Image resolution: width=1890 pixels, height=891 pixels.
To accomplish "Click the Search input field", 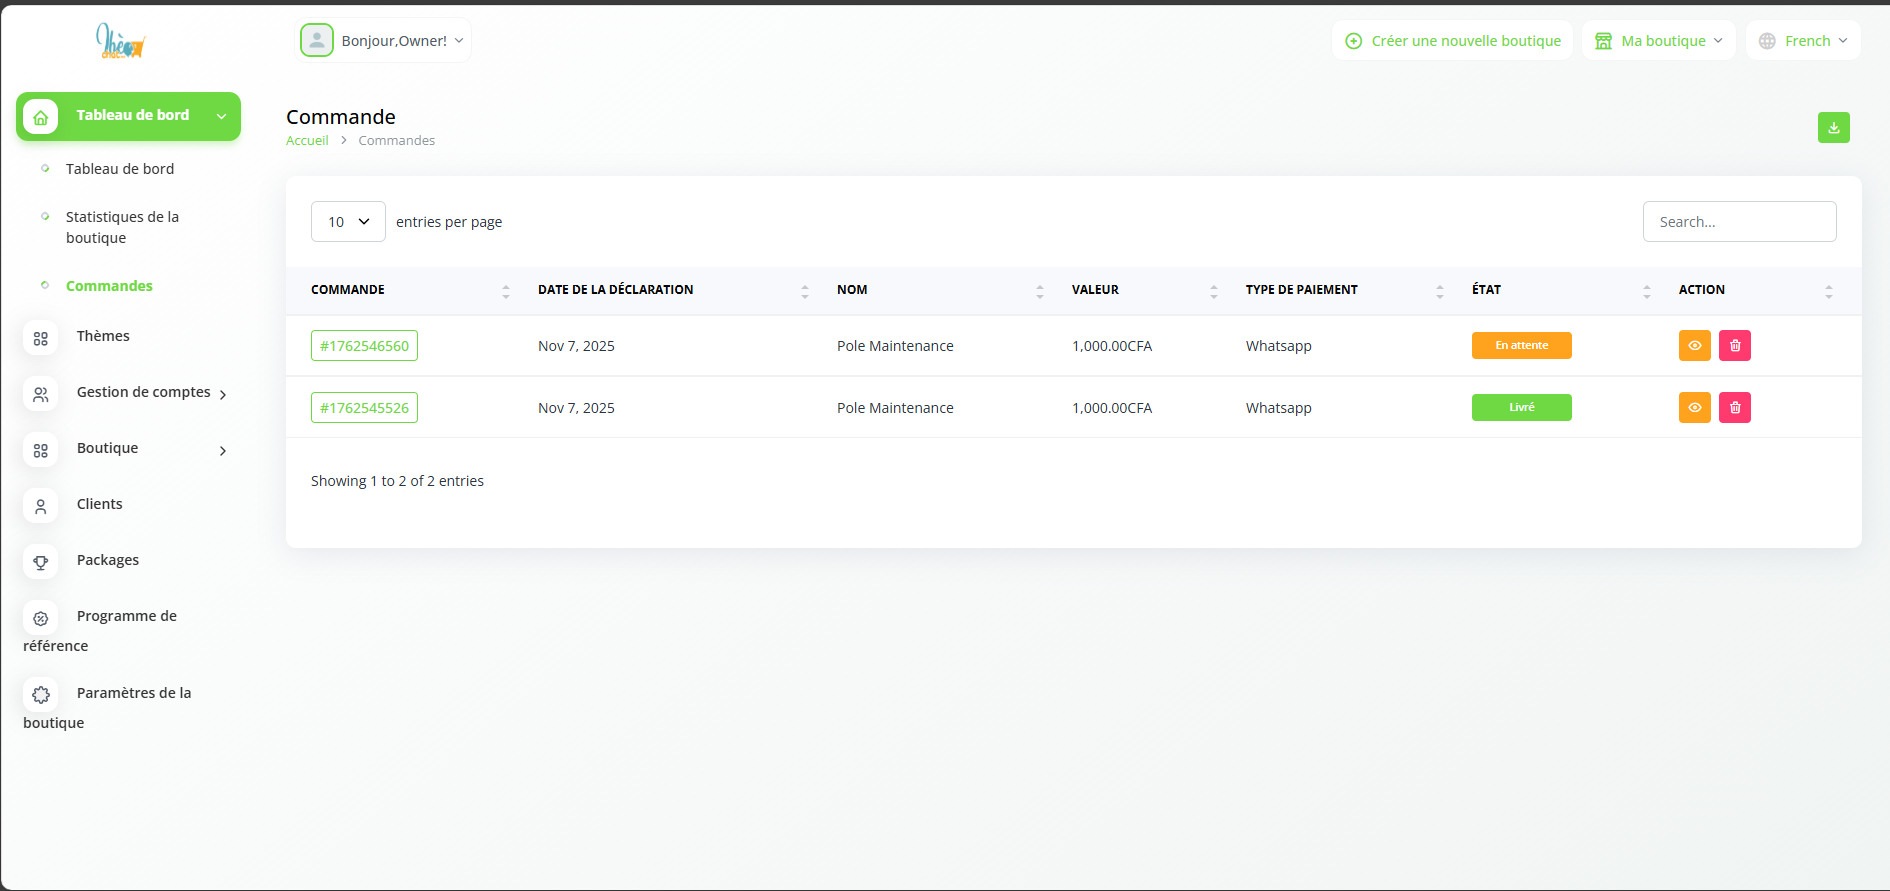I will click(x=1739, y=222).
